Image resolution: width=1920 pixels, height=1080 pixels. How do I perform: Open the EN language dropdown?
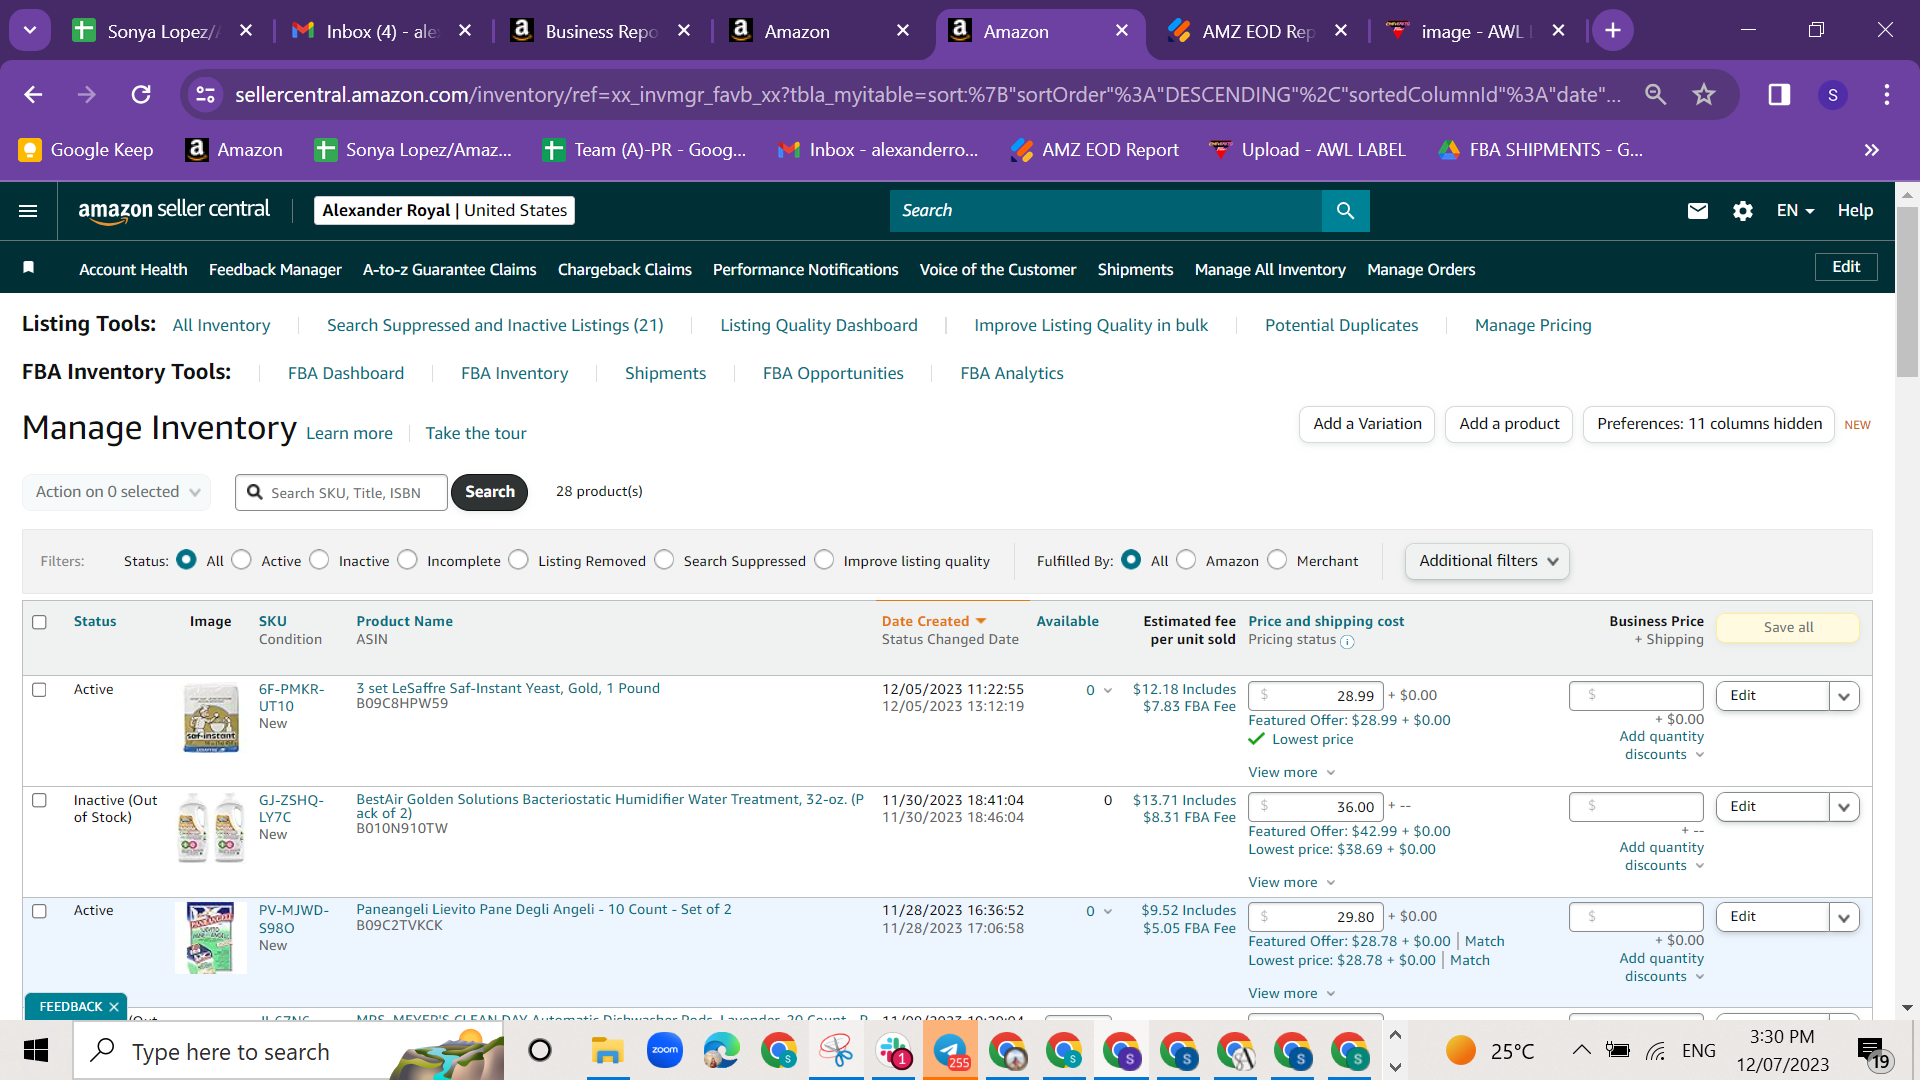(x=1795, y=211)
